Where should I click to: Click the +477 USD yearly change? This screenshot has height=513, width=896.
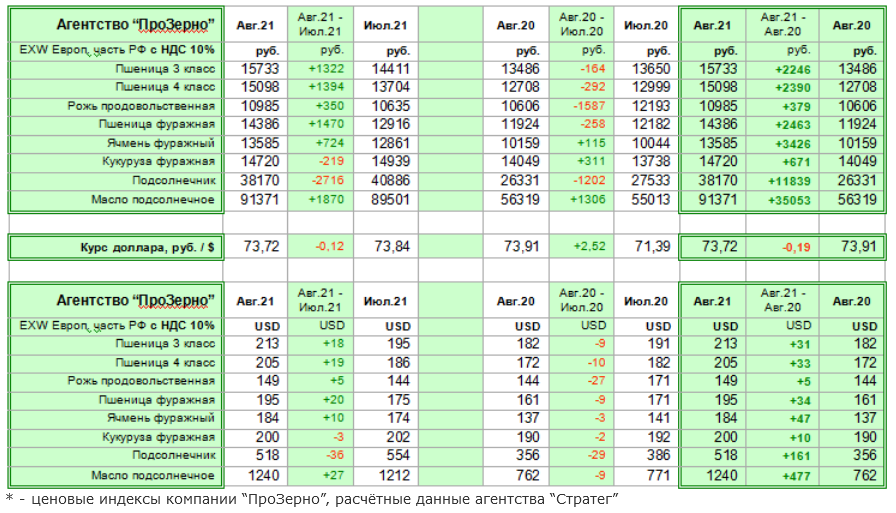coord(797,476)
